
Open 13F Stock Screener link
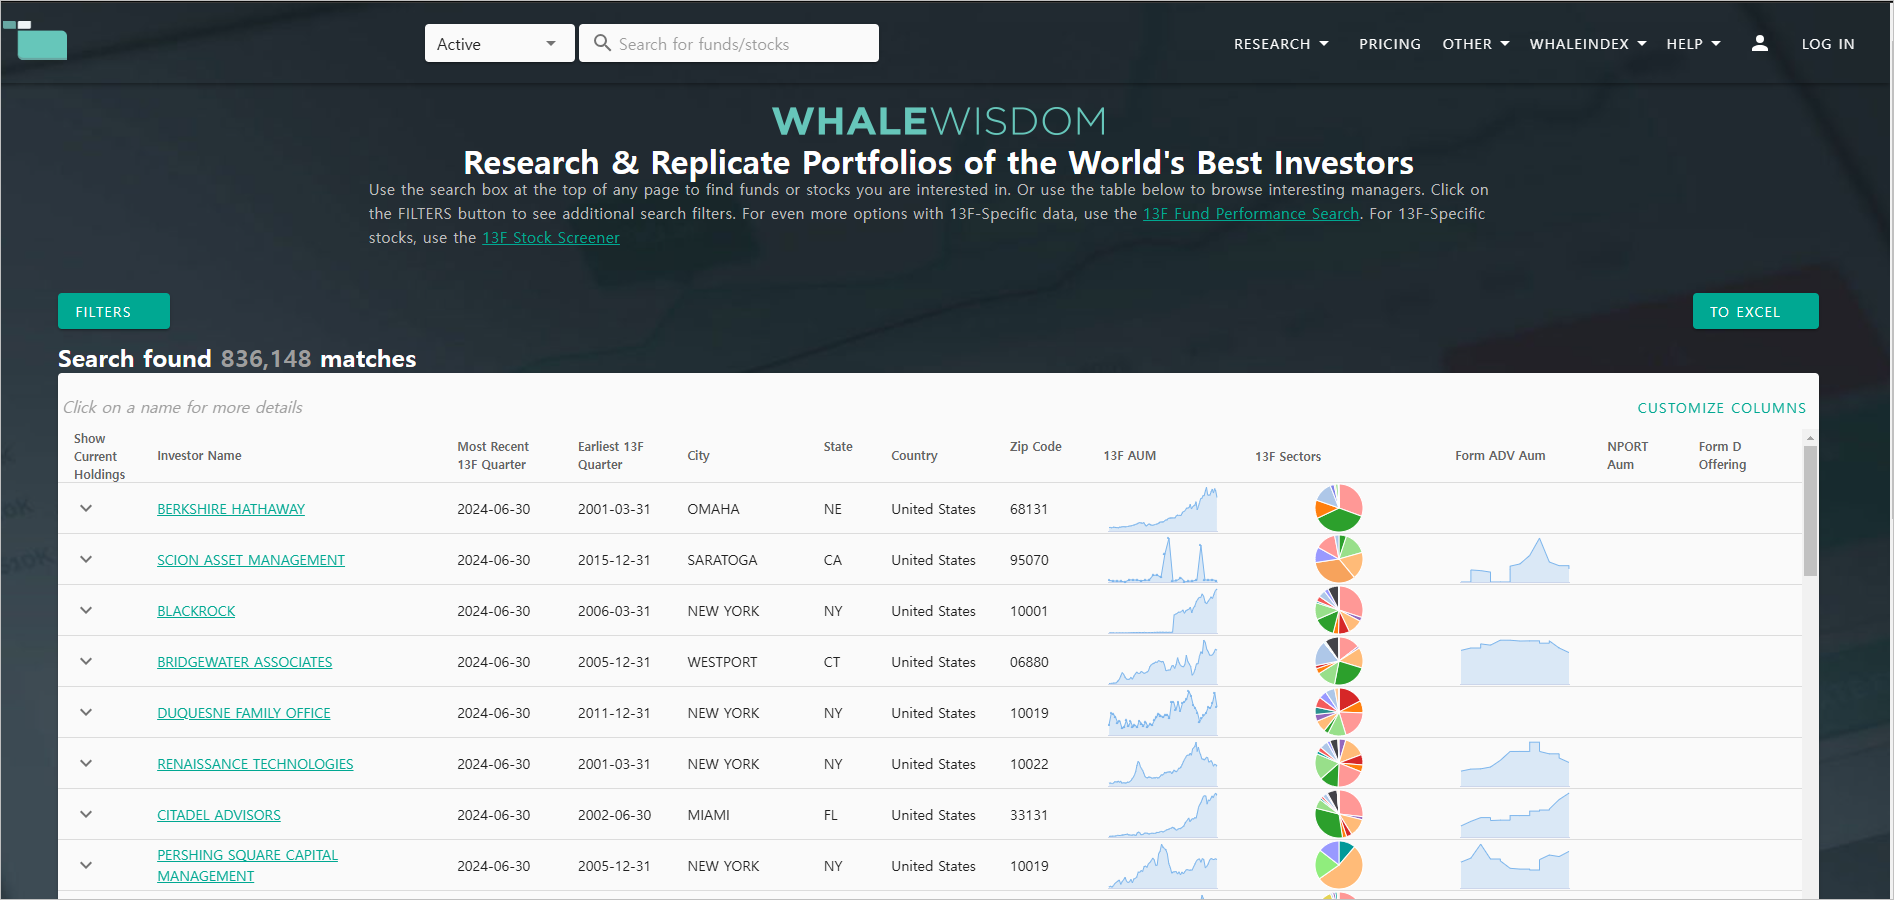tap(551, 237)
